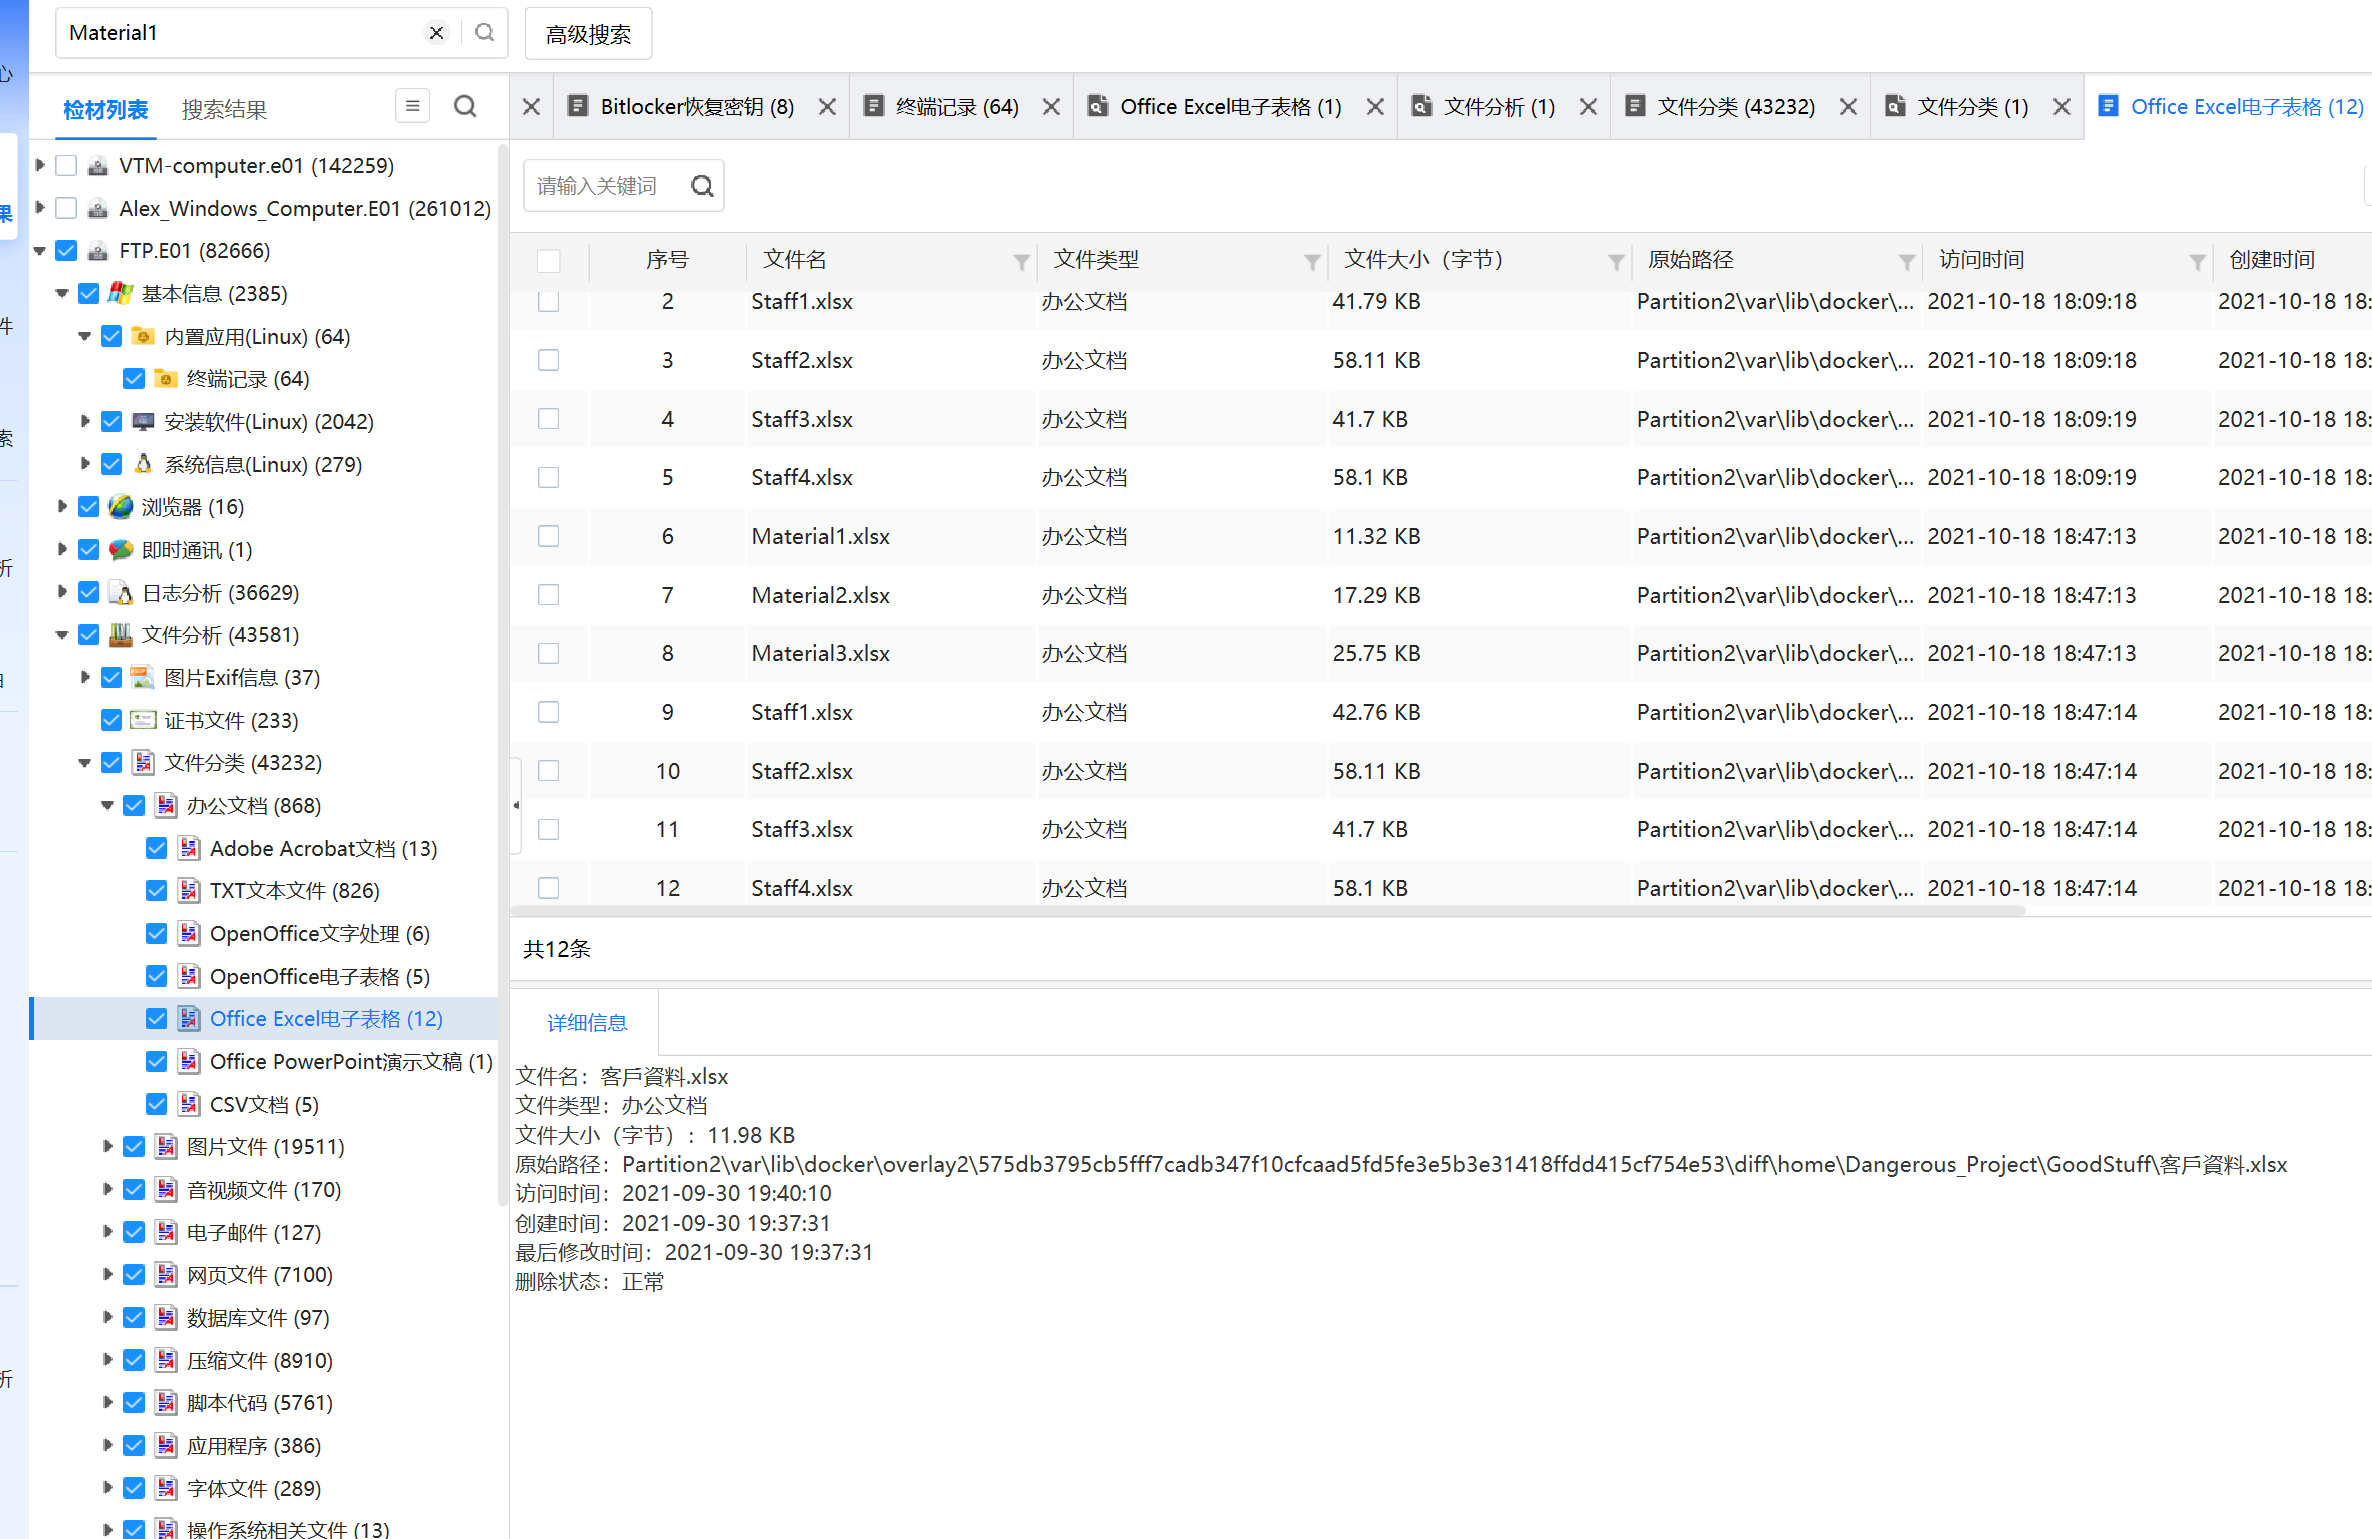Viewport: 2372px width, 1539px height.
Task: Check the row checkbox for Material3.xlsx
Action: coord(549,653)
